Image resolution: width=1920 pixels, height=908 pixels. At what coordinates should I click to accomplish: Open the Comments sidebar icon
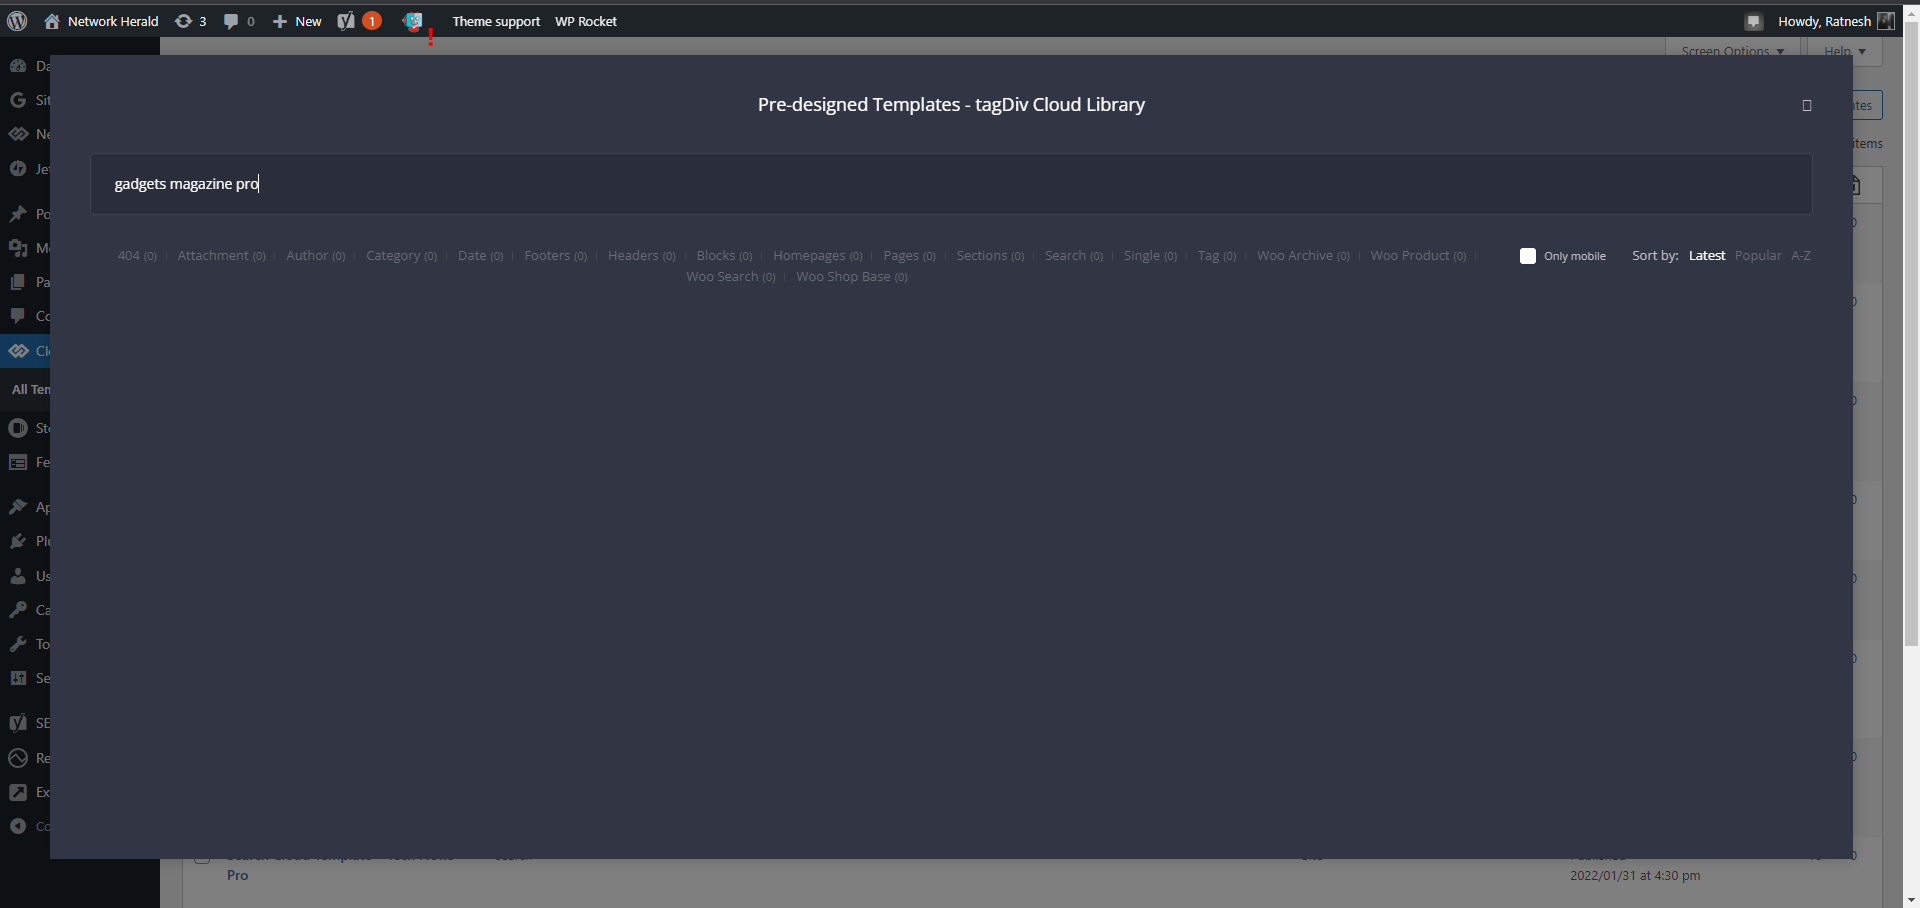point(18,316)
